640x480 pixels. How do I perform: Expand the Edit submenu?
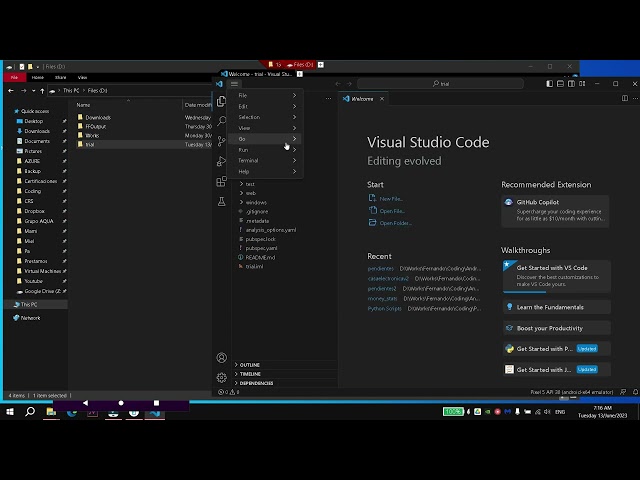(x=265, y=106)
